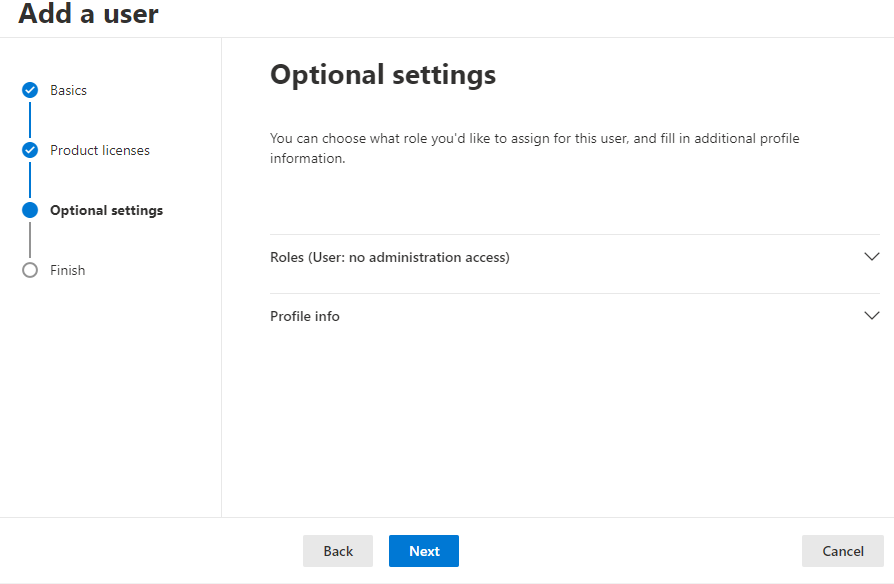Open Roles (User: no administration access) row

pos(575,257)
